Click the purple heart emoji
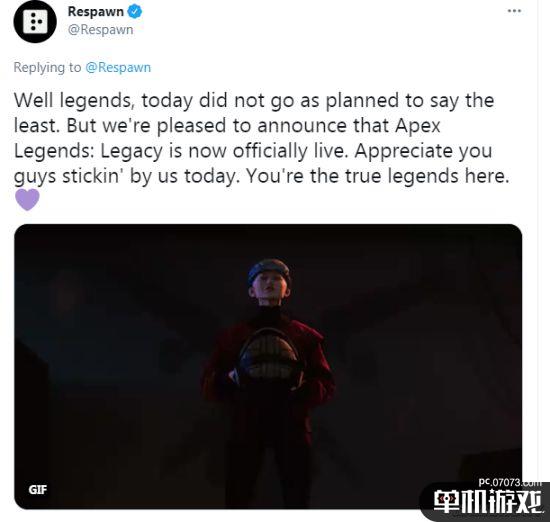The width and height of the screenshot is (550, 522). click(27, 199)
